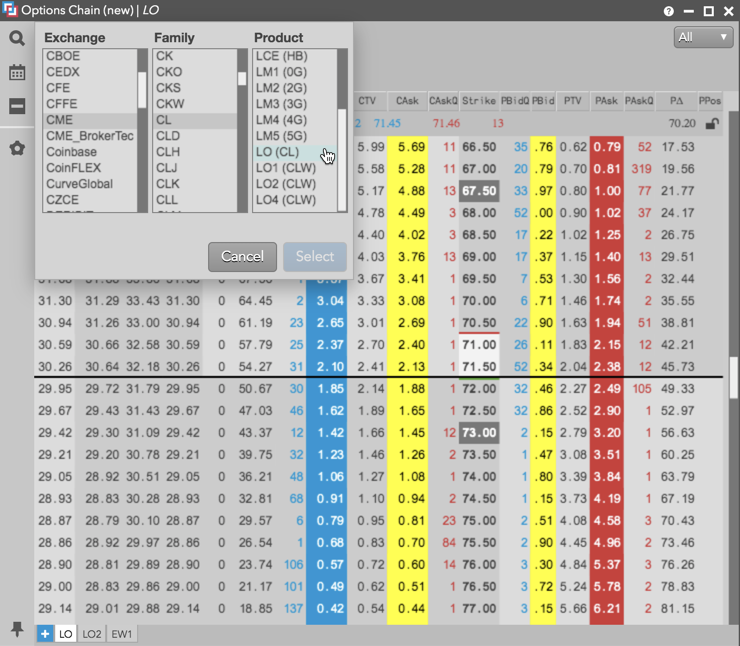
Task: Click the red PAsk cell showing 6.21
Action: pyautogui.click(x=606, y=608)
